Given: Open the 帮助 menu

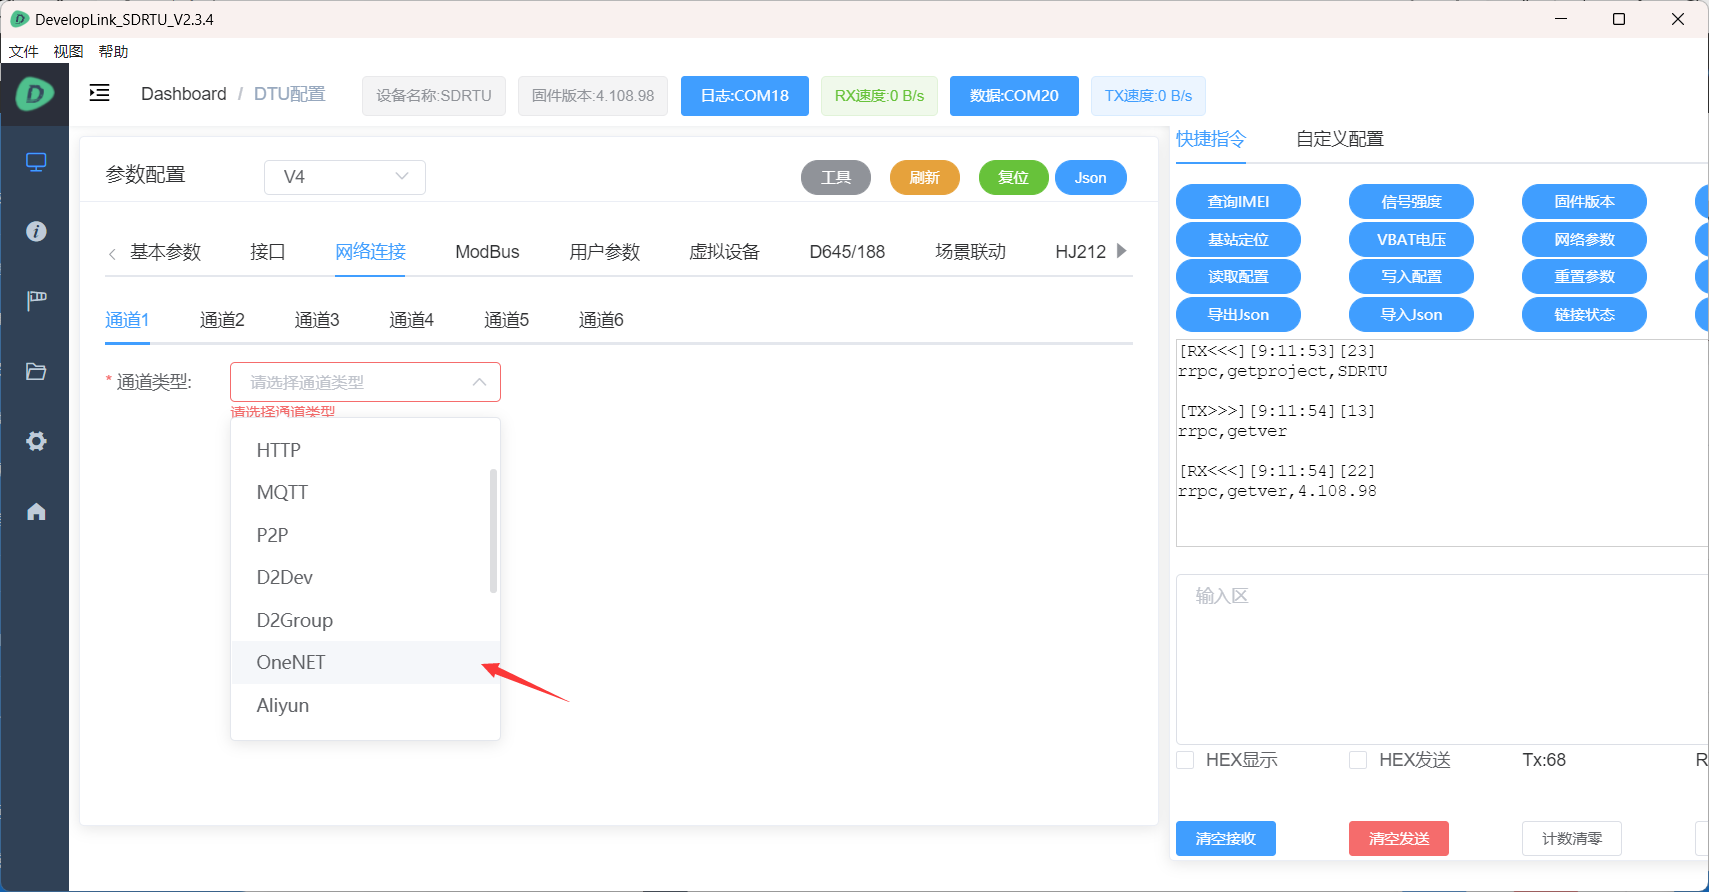Looking at the screenshot, I should click(x=113, y=51).
